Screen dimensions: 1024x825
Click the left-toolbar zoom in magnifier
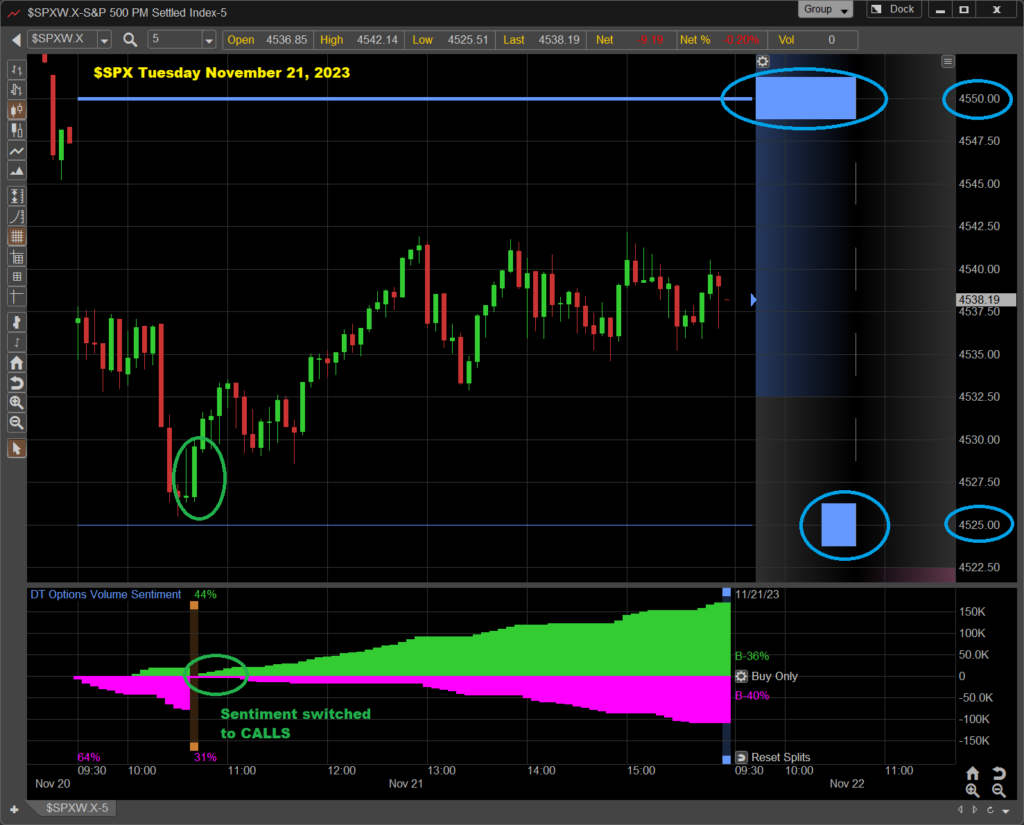[17, 402]
